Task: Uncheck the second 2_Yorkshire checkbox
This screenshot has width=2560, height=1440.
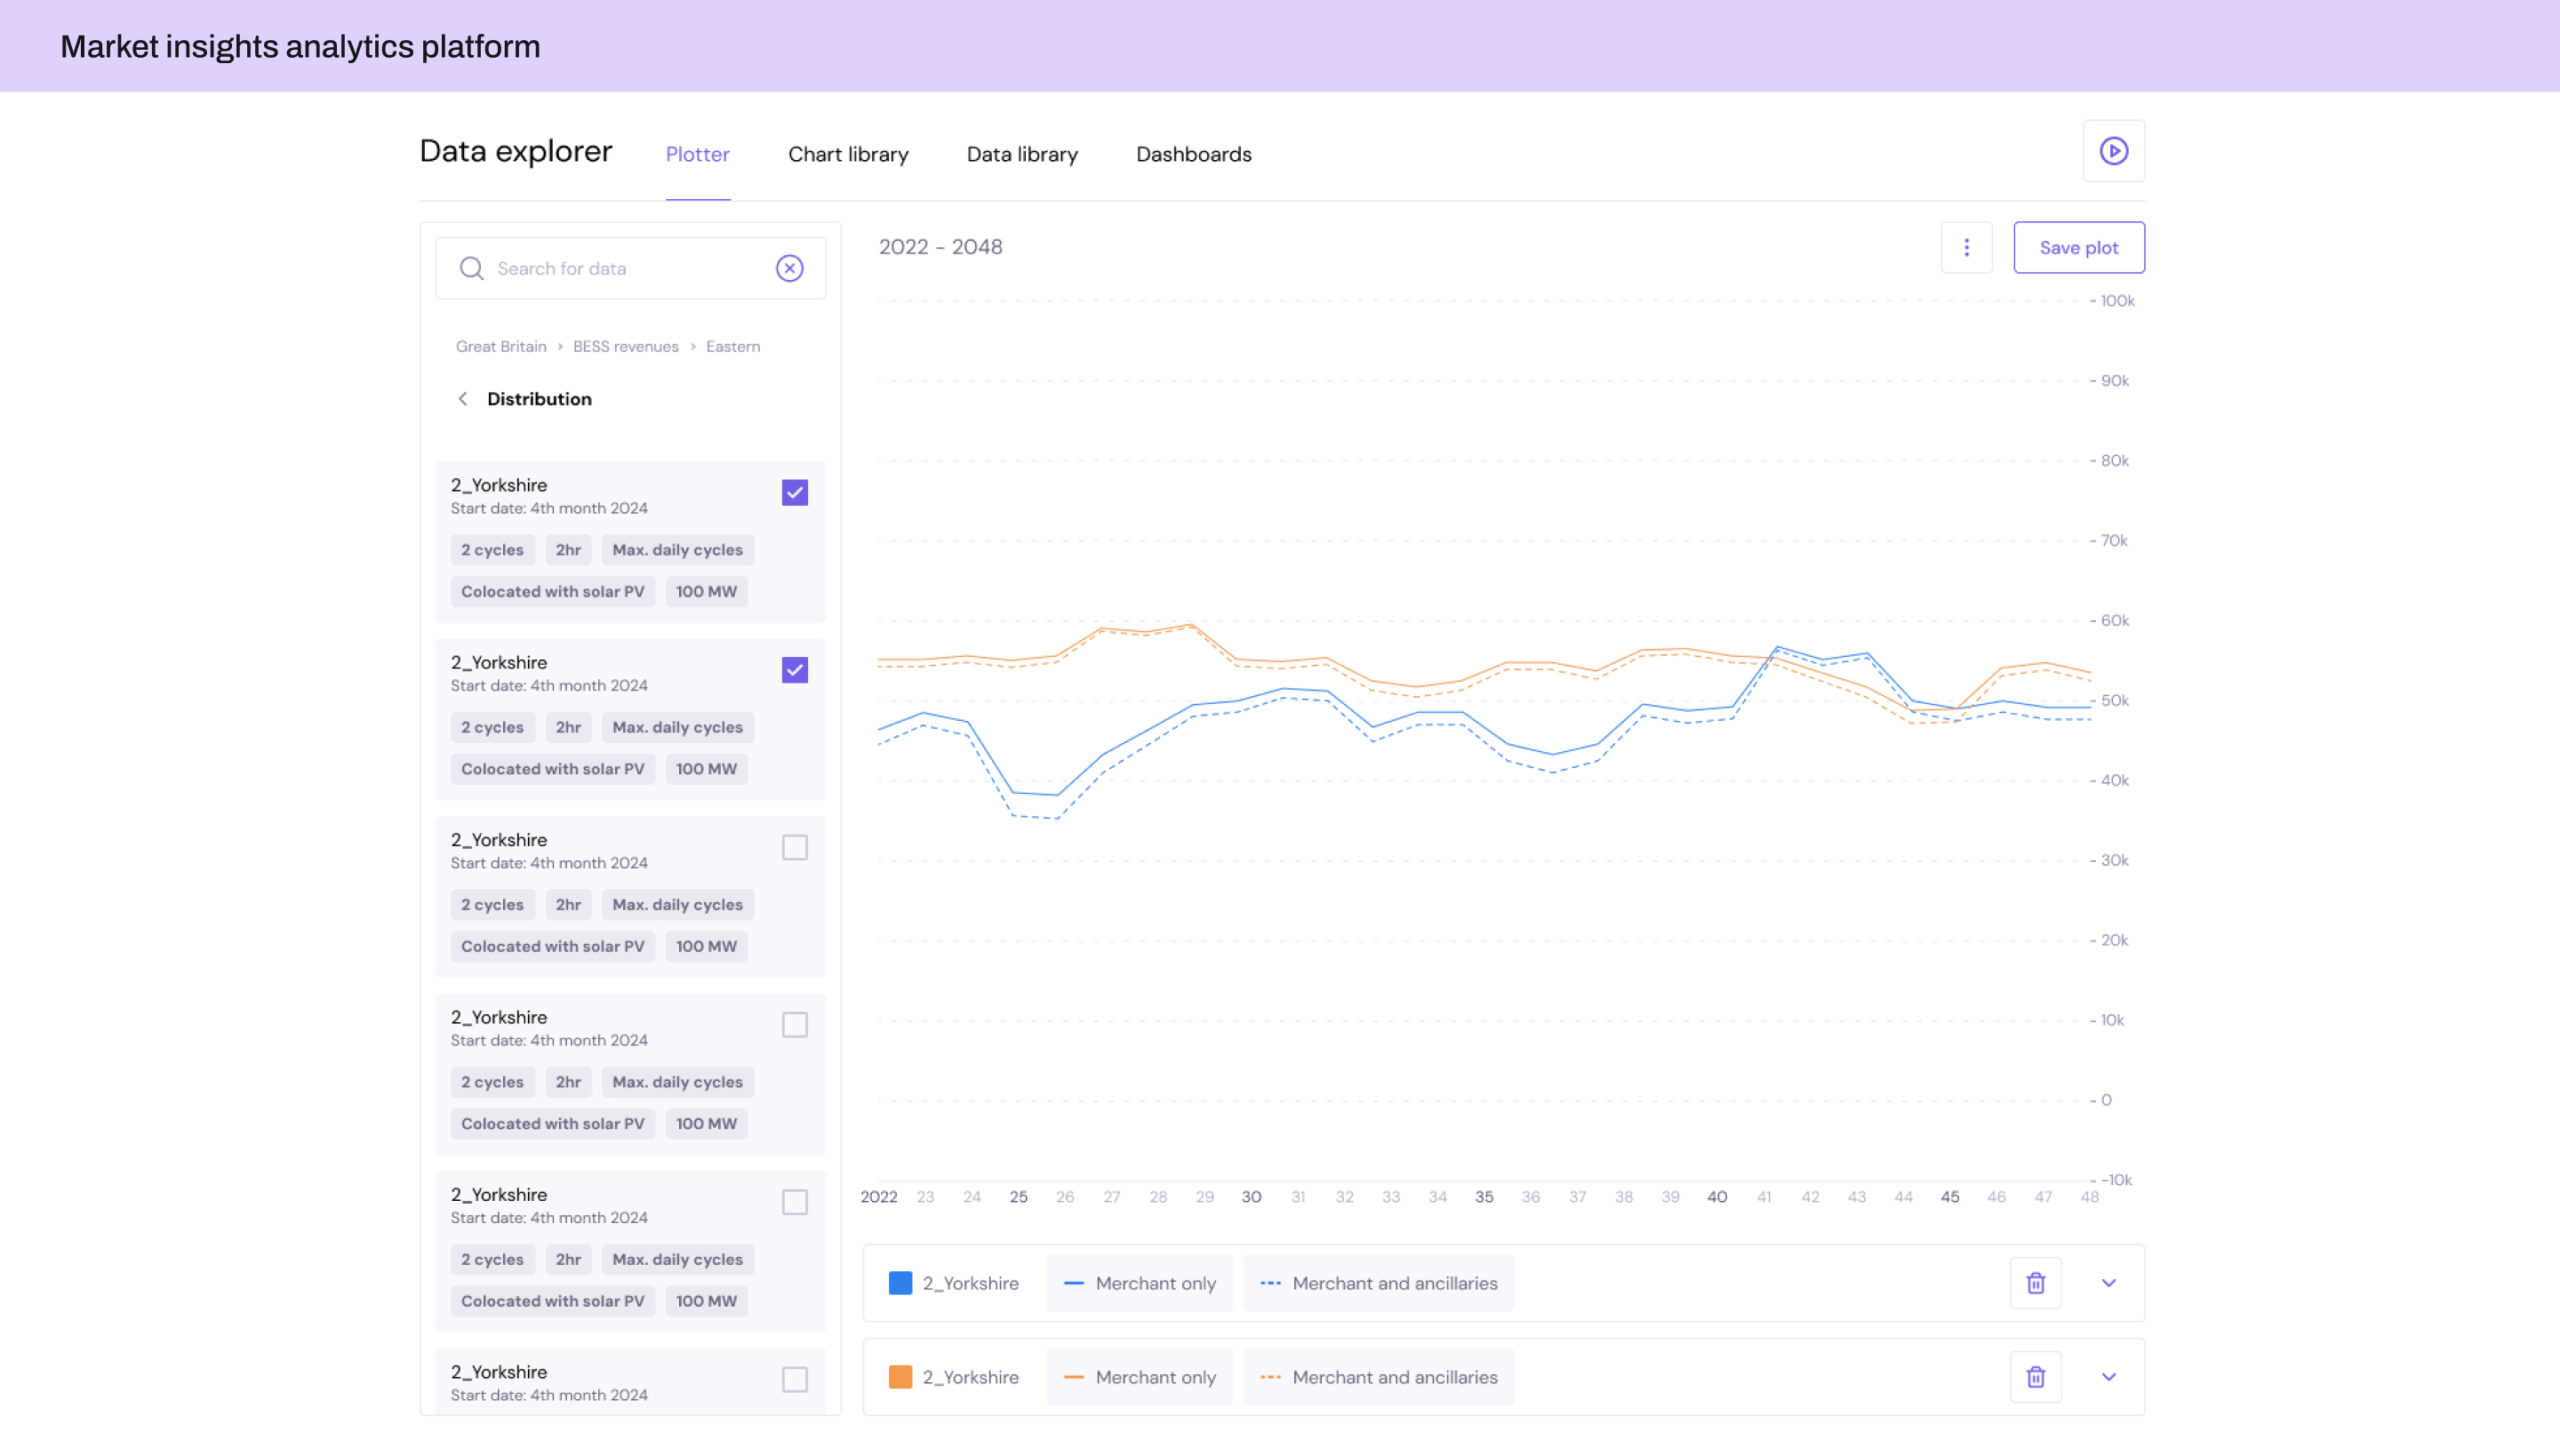Action: coord(794,670)
